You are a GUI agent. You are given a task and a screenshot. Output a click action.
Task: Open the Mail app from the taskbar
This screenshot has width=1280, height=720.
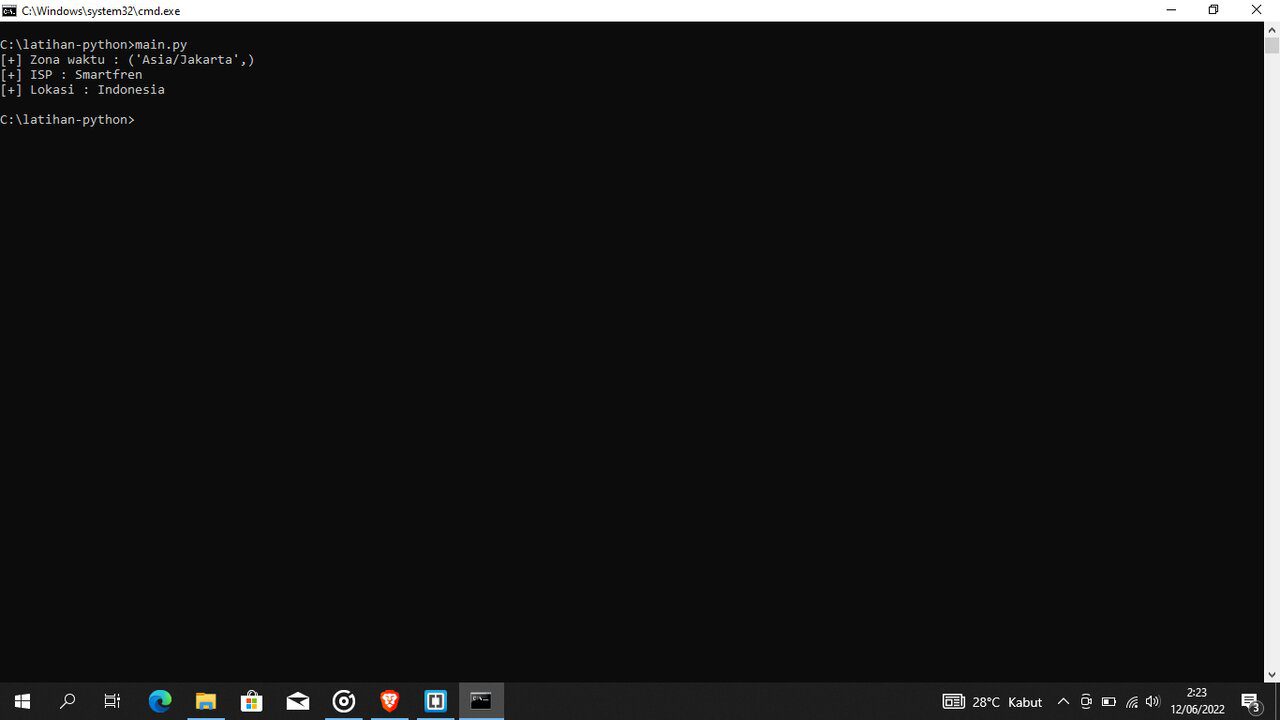point(298,702)
